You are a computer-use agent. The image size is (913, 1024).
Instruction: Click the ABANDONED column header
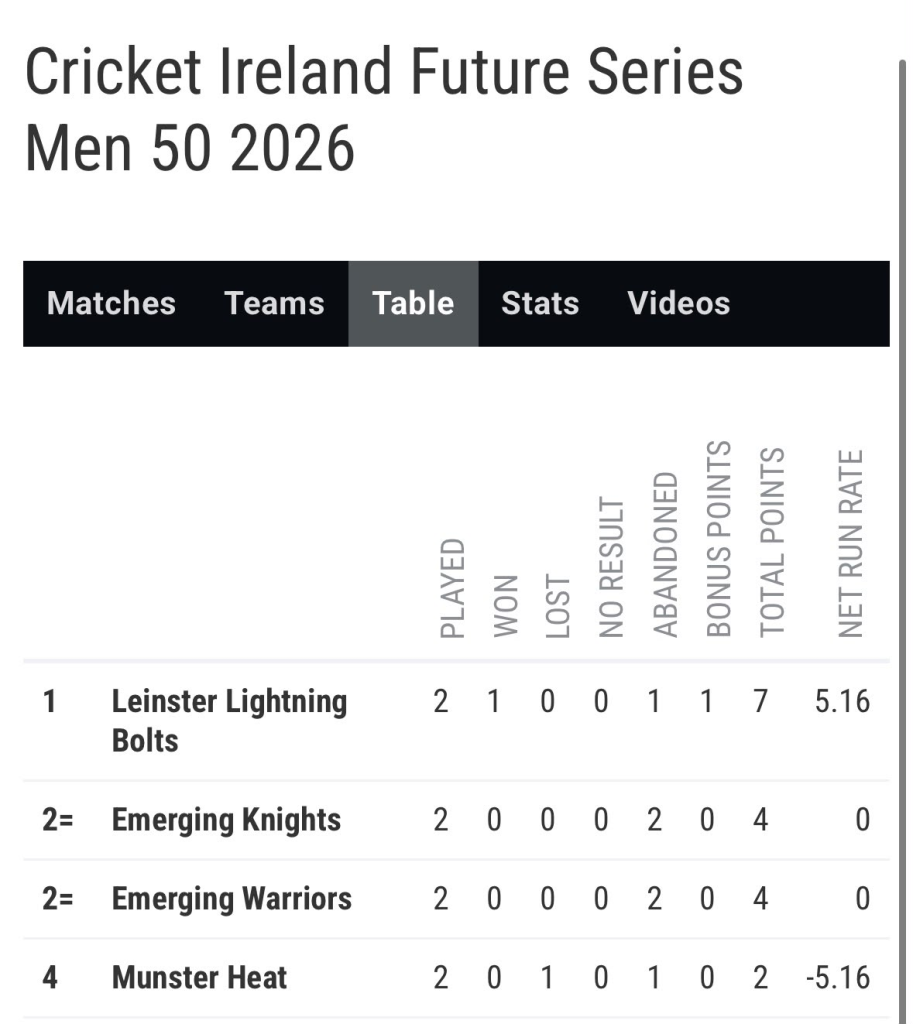tap(665, 554)
